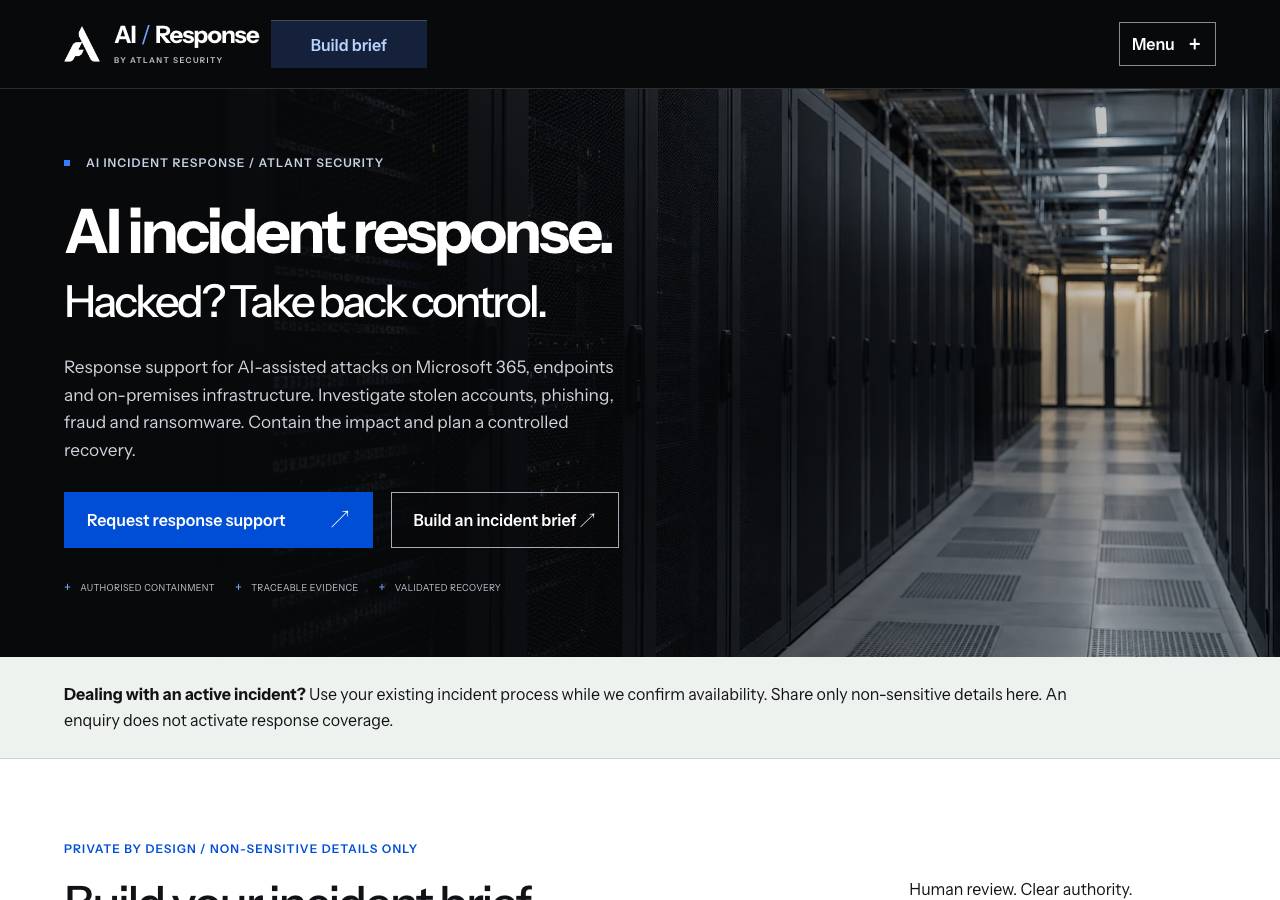Click the VALIDATED RECOVERY label

[x=447, y=588]
